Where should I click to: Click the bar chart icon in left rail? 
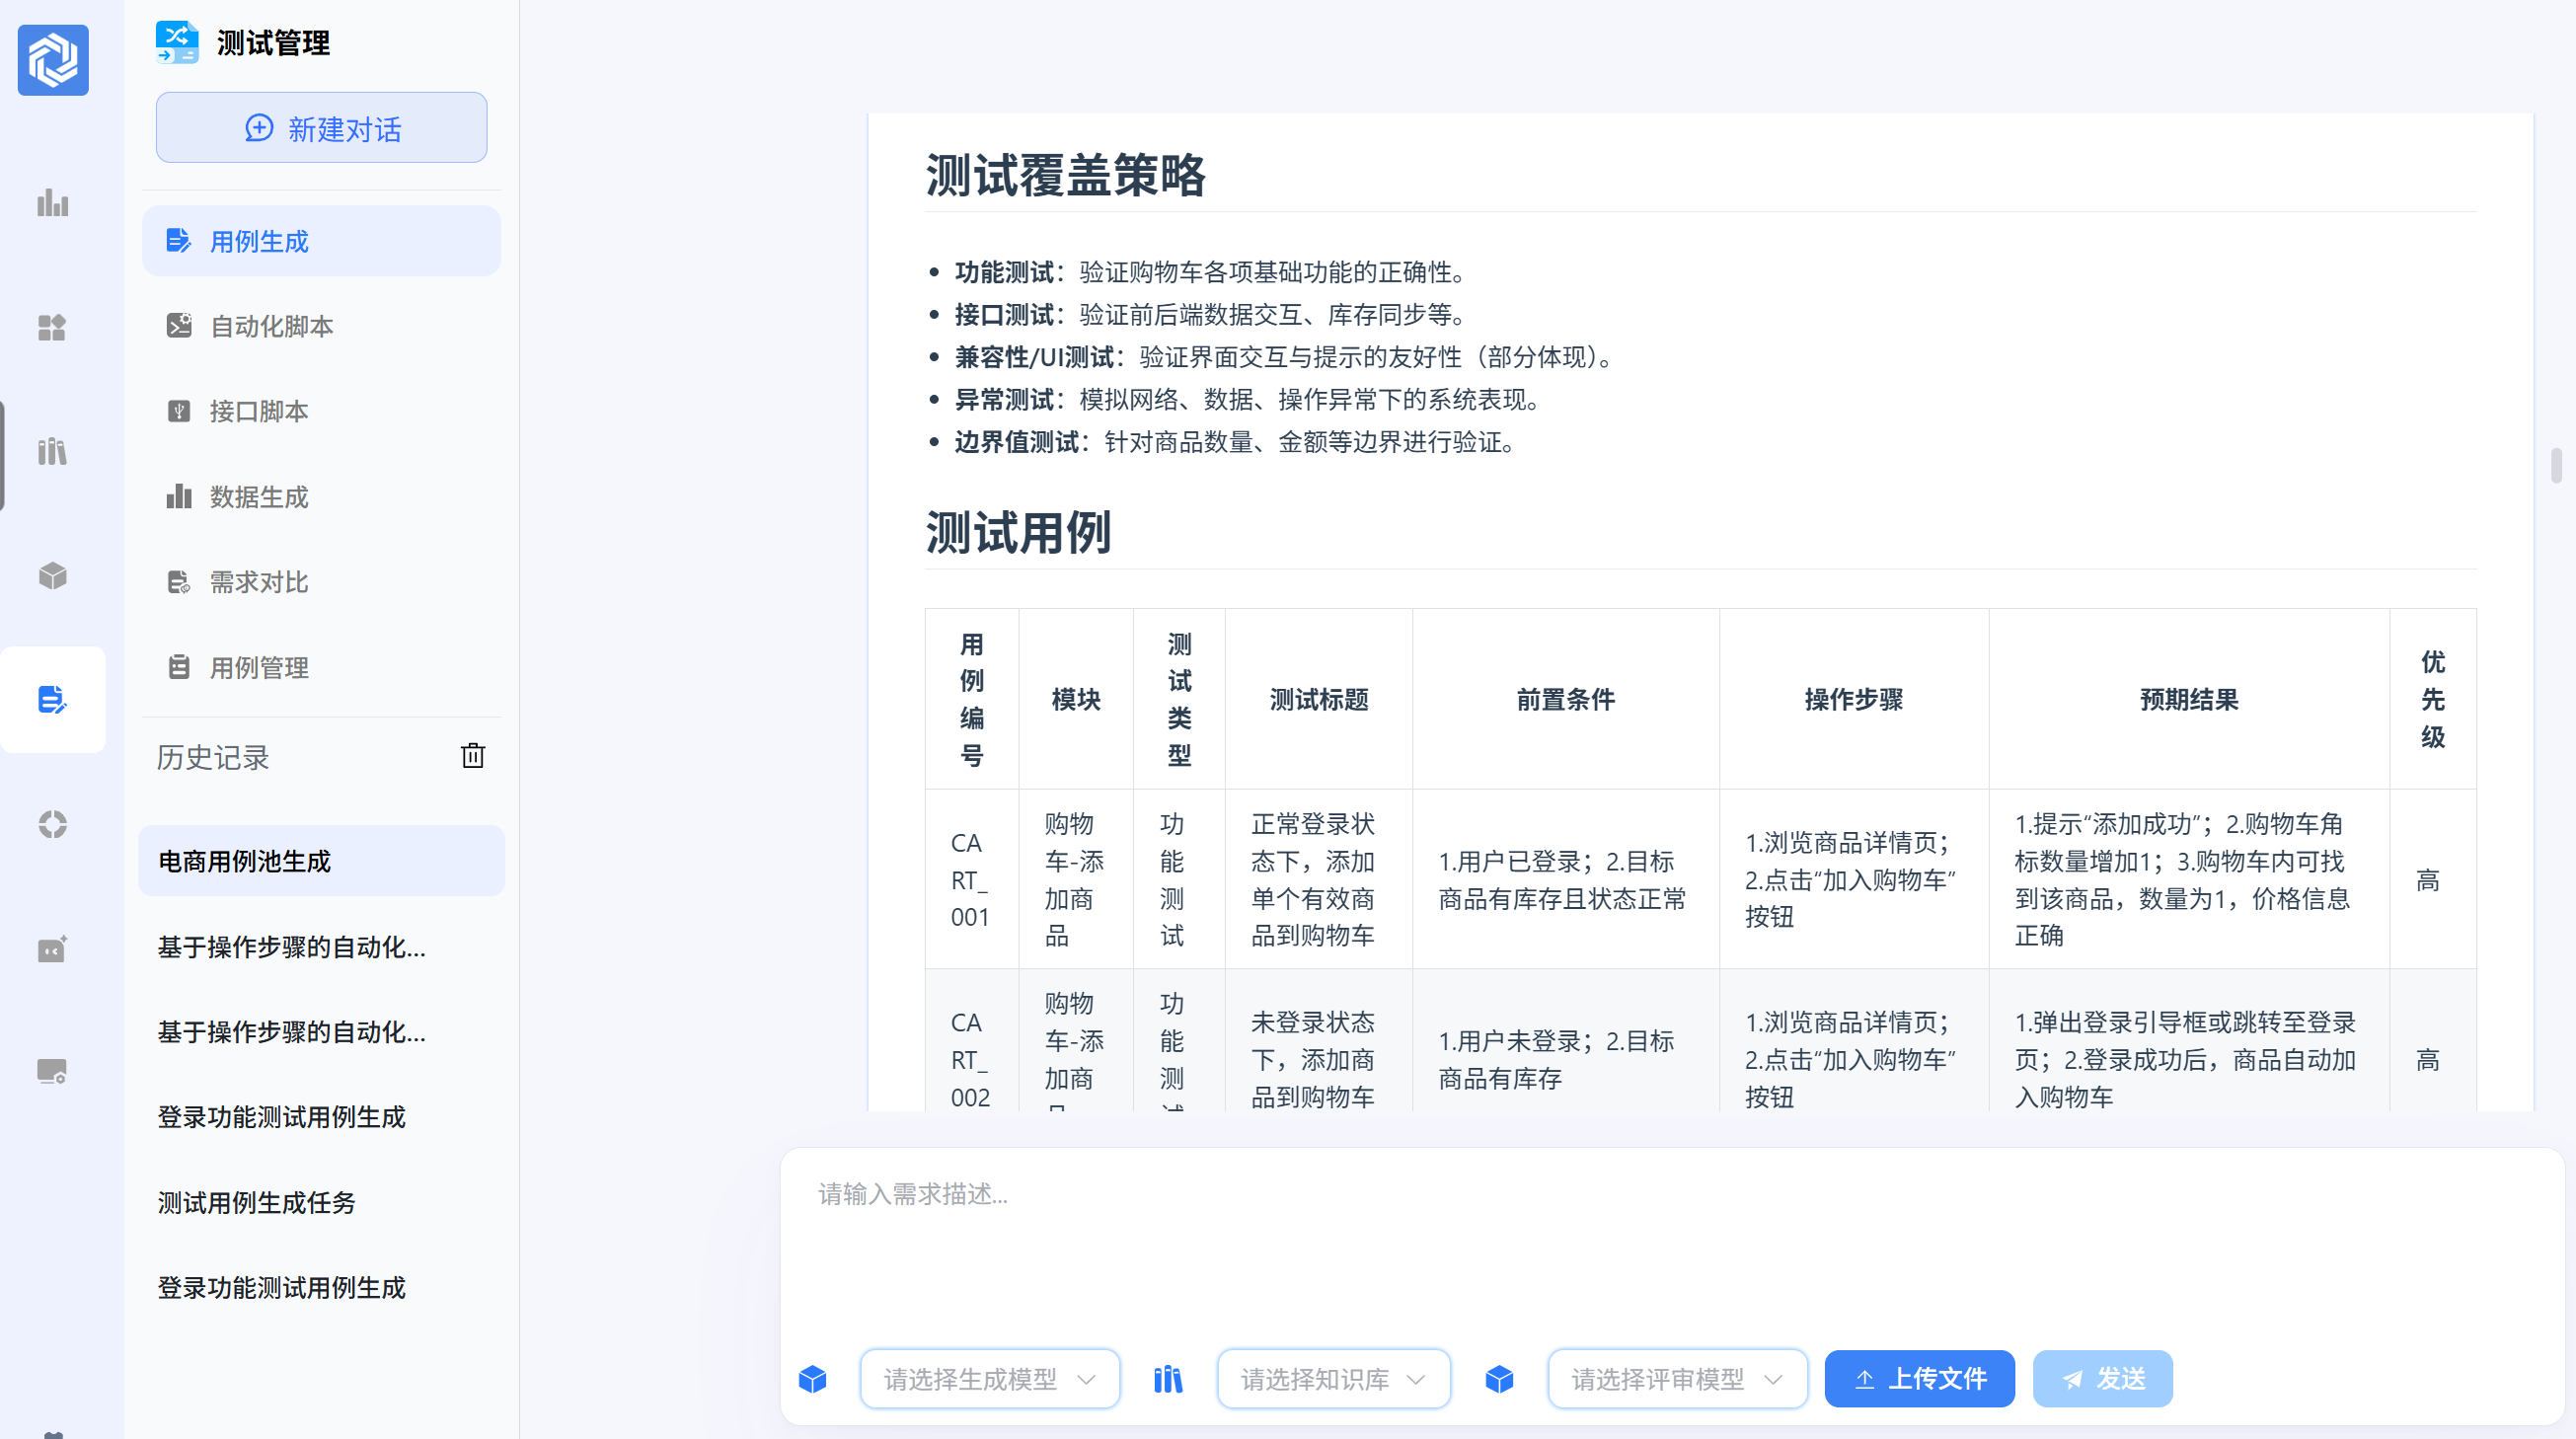point(53,203)
